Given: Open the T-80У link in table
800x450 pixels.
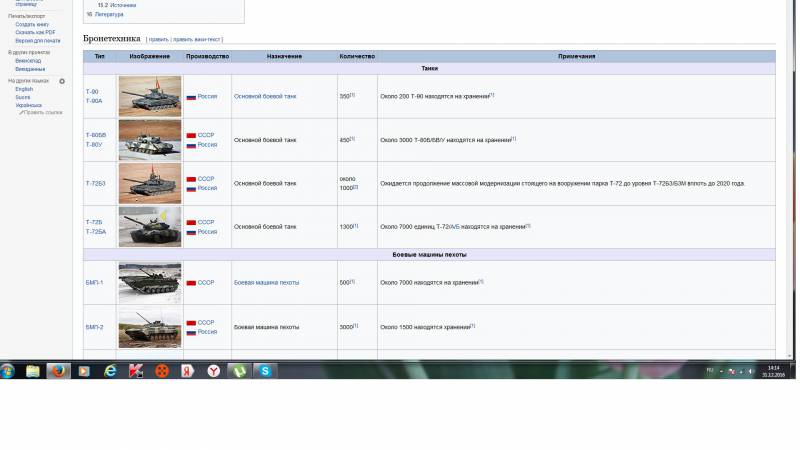Looking at the screenshot, I should point(95,144).
